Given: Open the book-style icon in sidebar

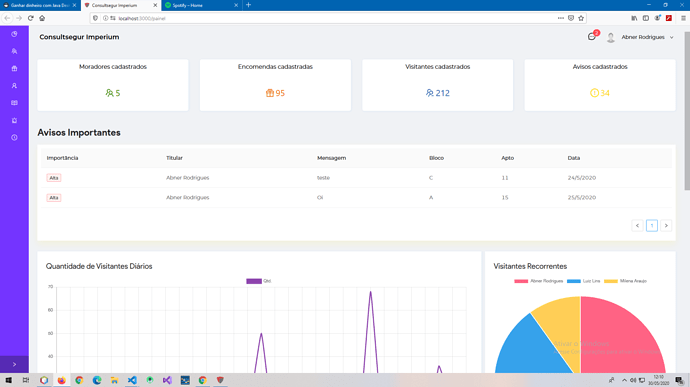Looking at the screenshot, I should 14,103.
